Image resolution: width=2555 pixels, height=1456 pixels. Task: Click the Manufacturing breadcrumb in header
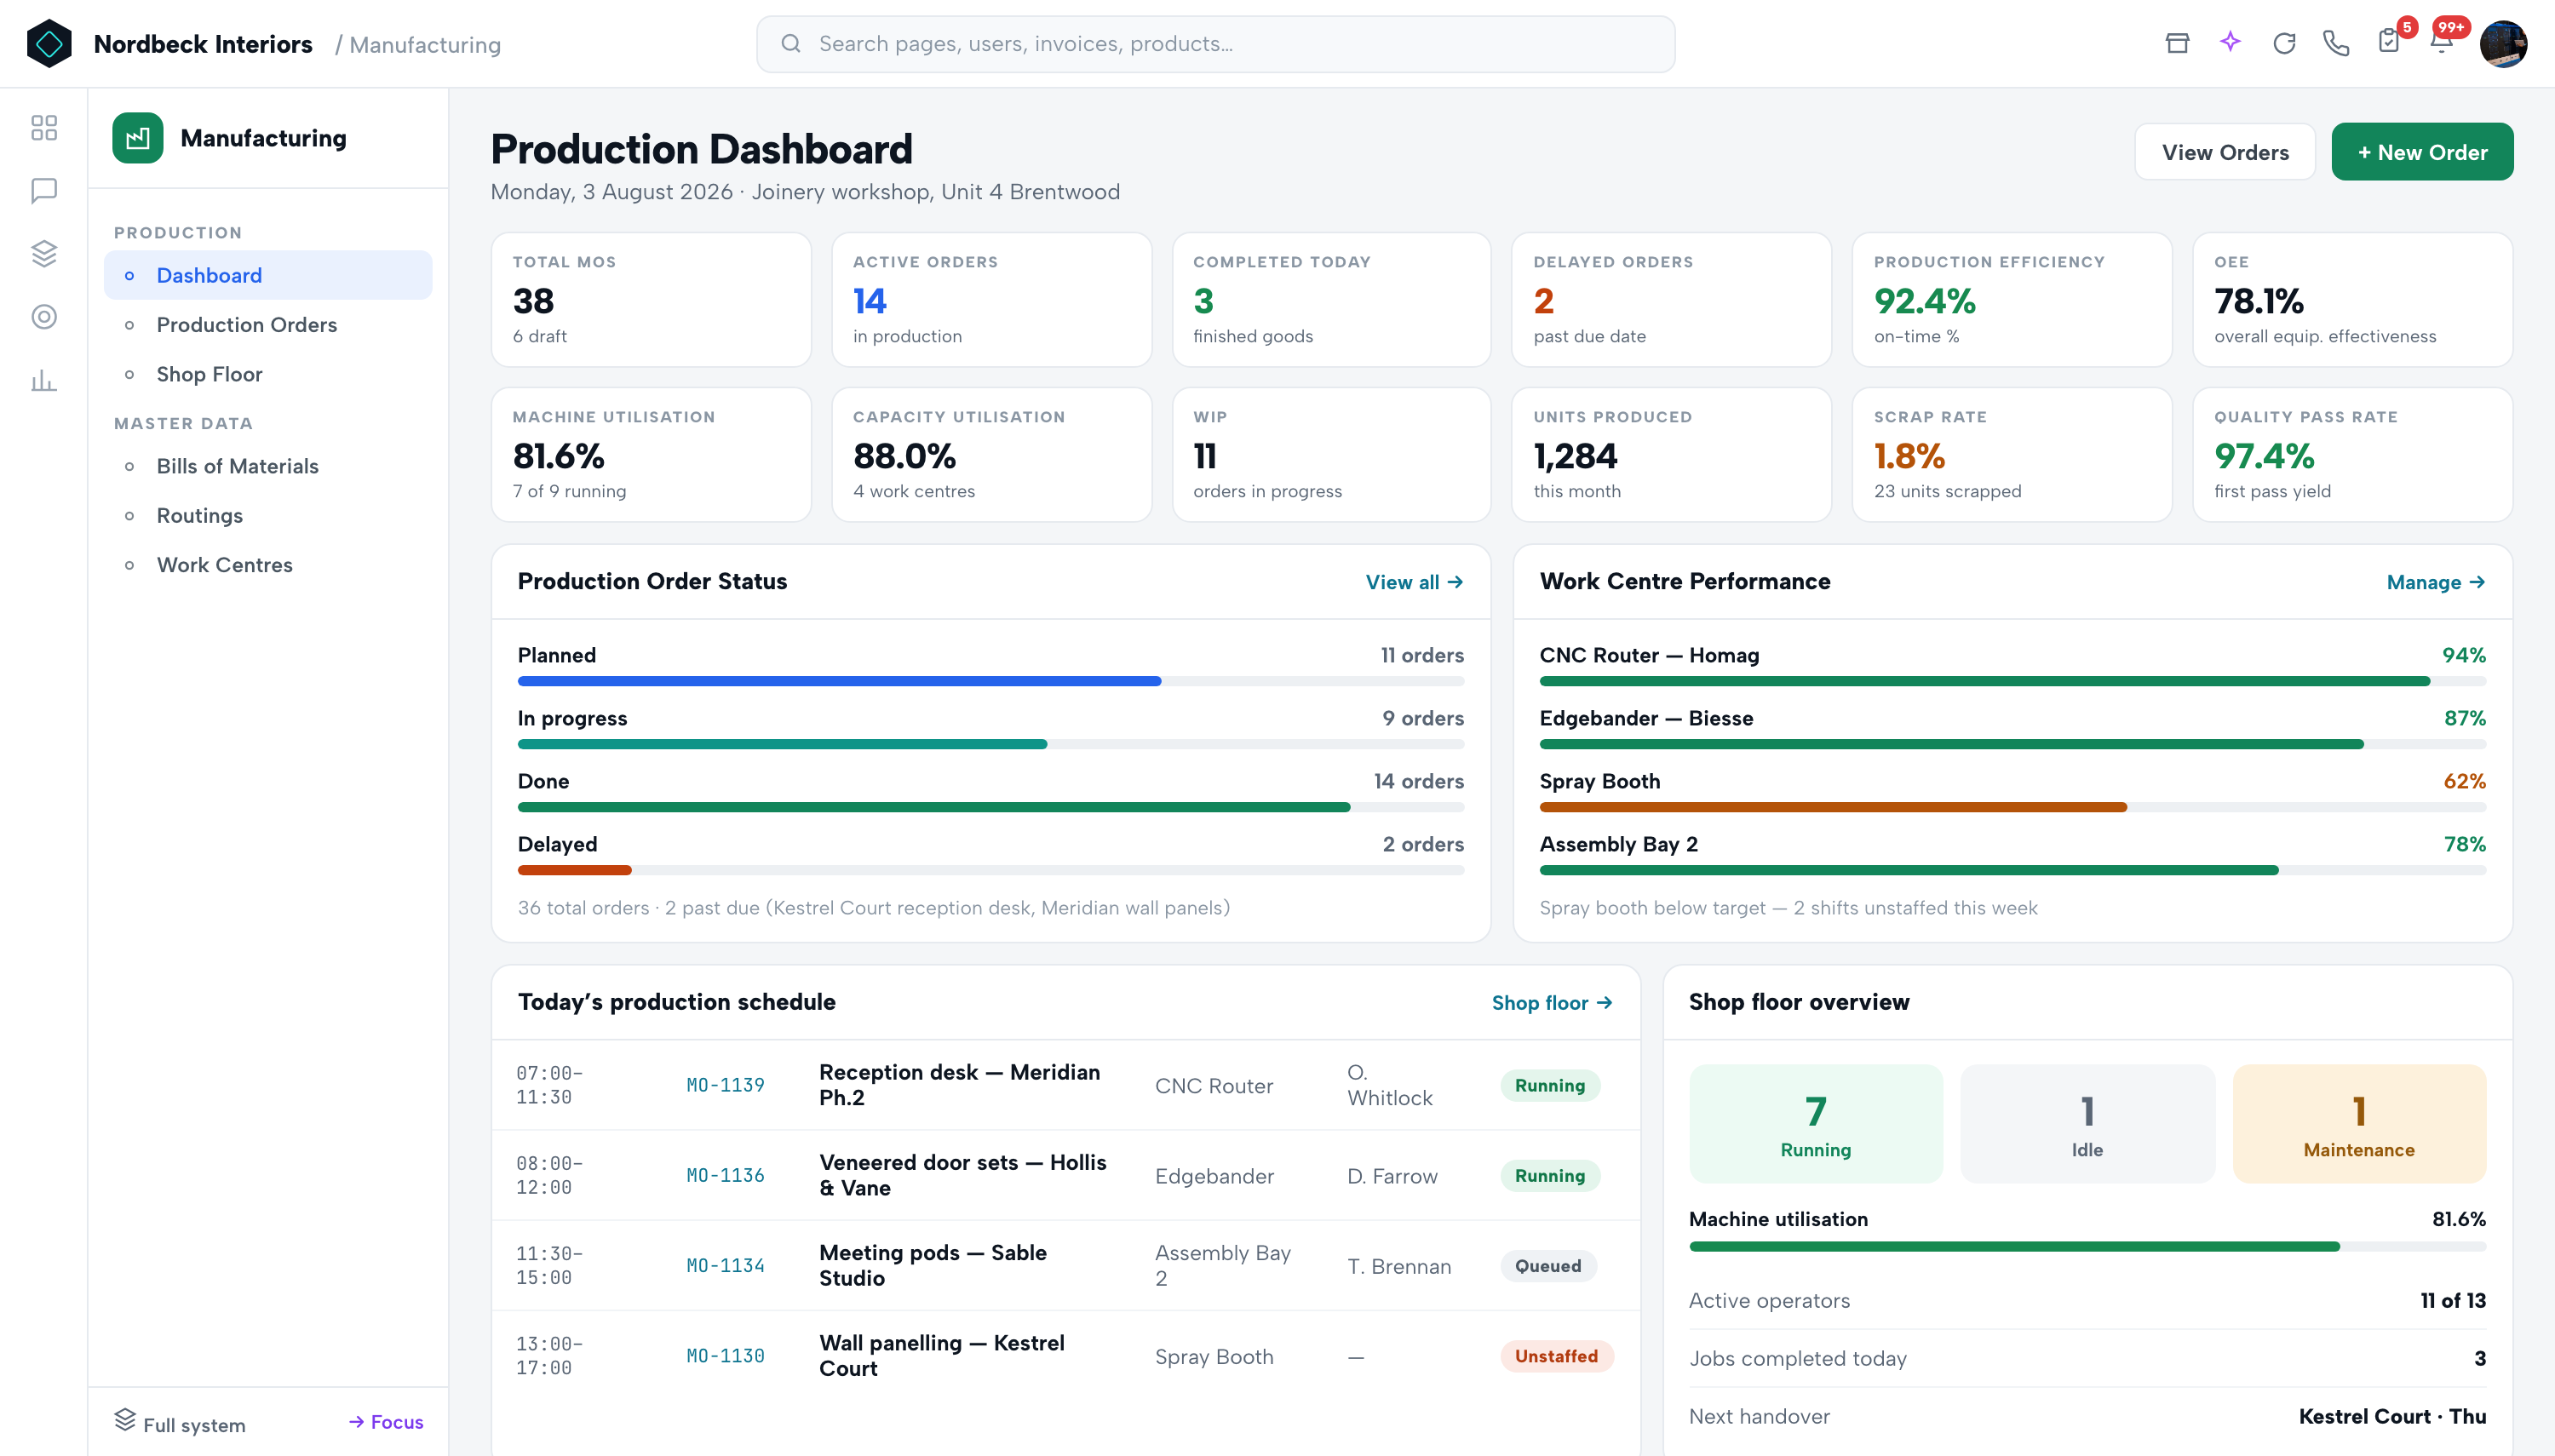point(425,45)
